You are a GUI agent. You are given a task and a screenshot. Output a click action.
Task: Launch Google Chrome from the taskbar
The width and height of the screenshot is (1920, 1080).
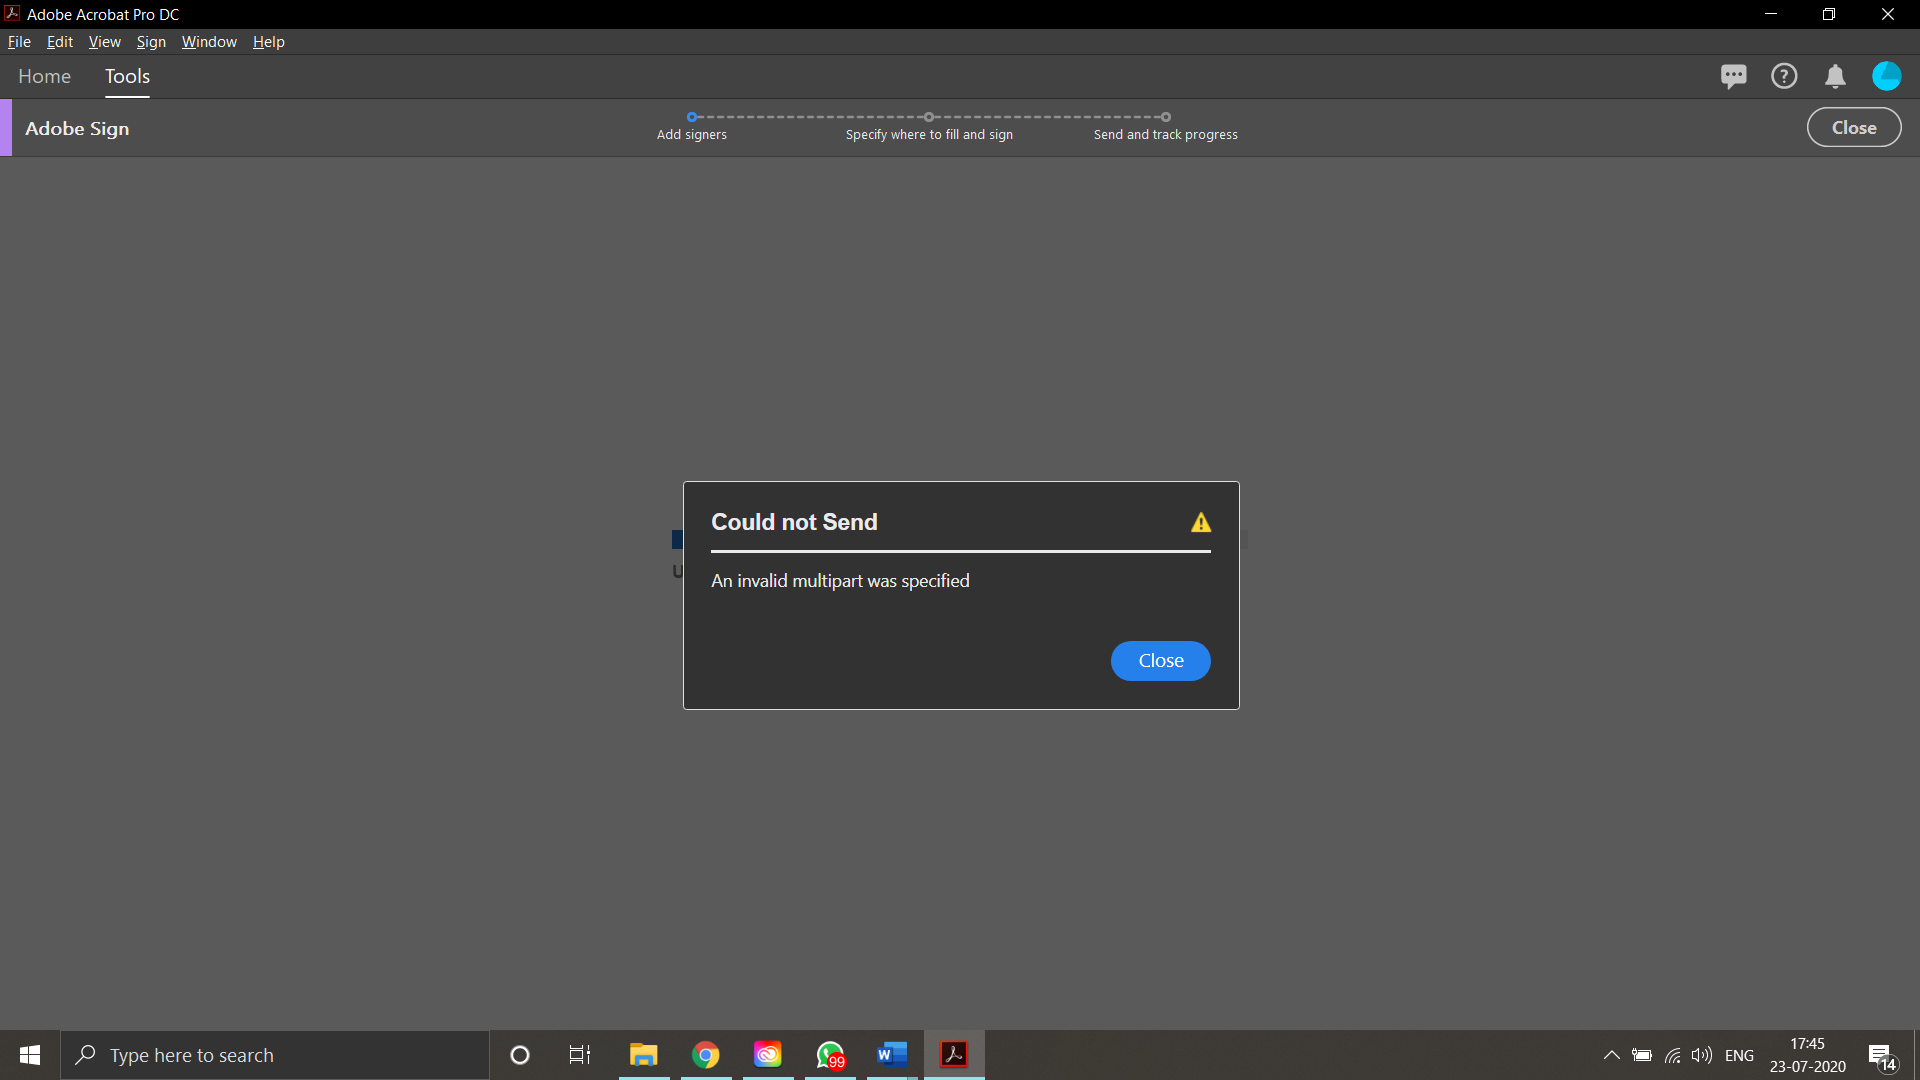click(706, 1054)
